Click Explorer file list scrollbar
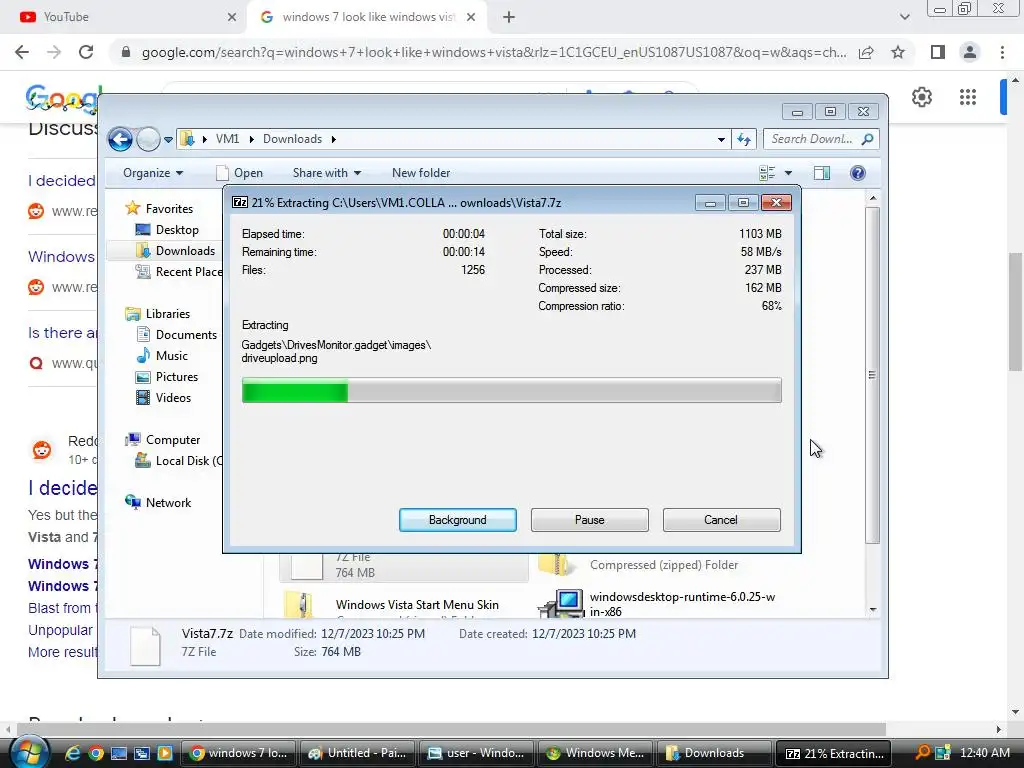1024x768 pixels. click(872, 376)
